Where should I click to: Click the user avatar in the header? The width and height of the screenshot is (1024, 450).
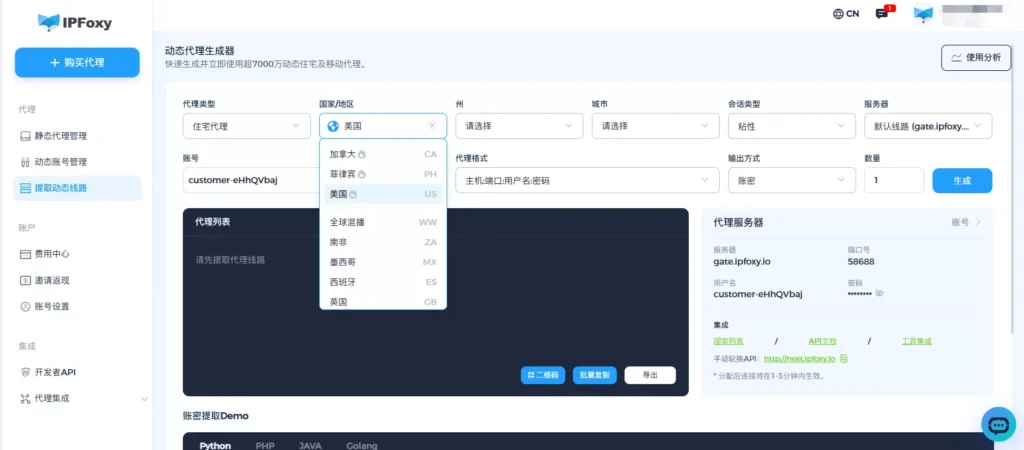(x=923, y=14)
